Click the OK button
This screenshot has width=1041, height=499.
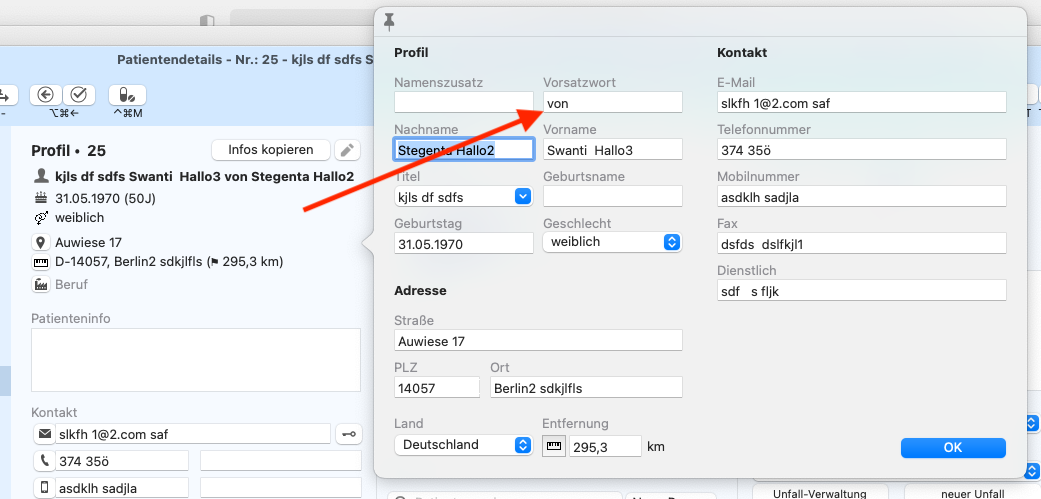click(953, 448)
